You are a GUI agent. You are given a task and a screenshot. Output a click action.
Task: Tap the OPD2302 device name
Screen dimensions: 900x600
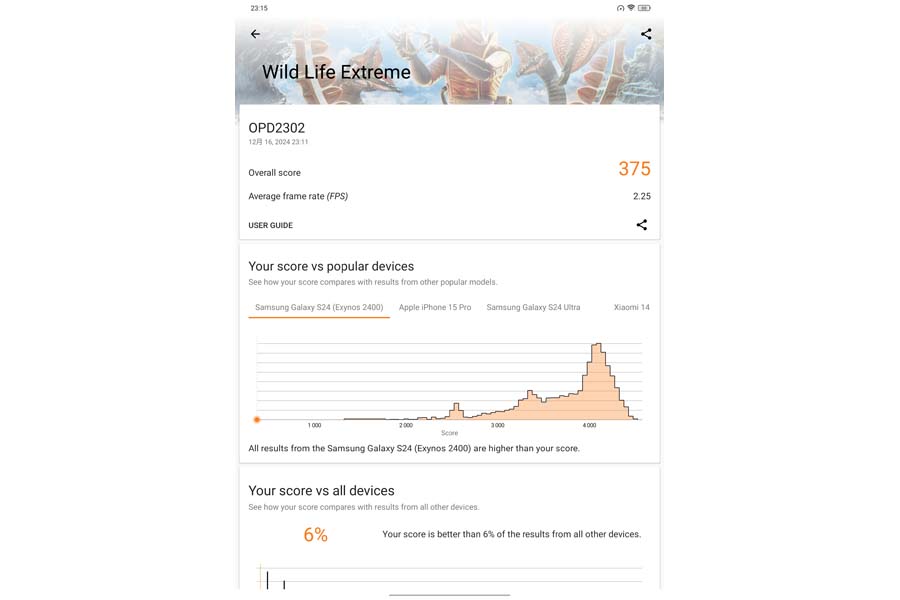277,128
